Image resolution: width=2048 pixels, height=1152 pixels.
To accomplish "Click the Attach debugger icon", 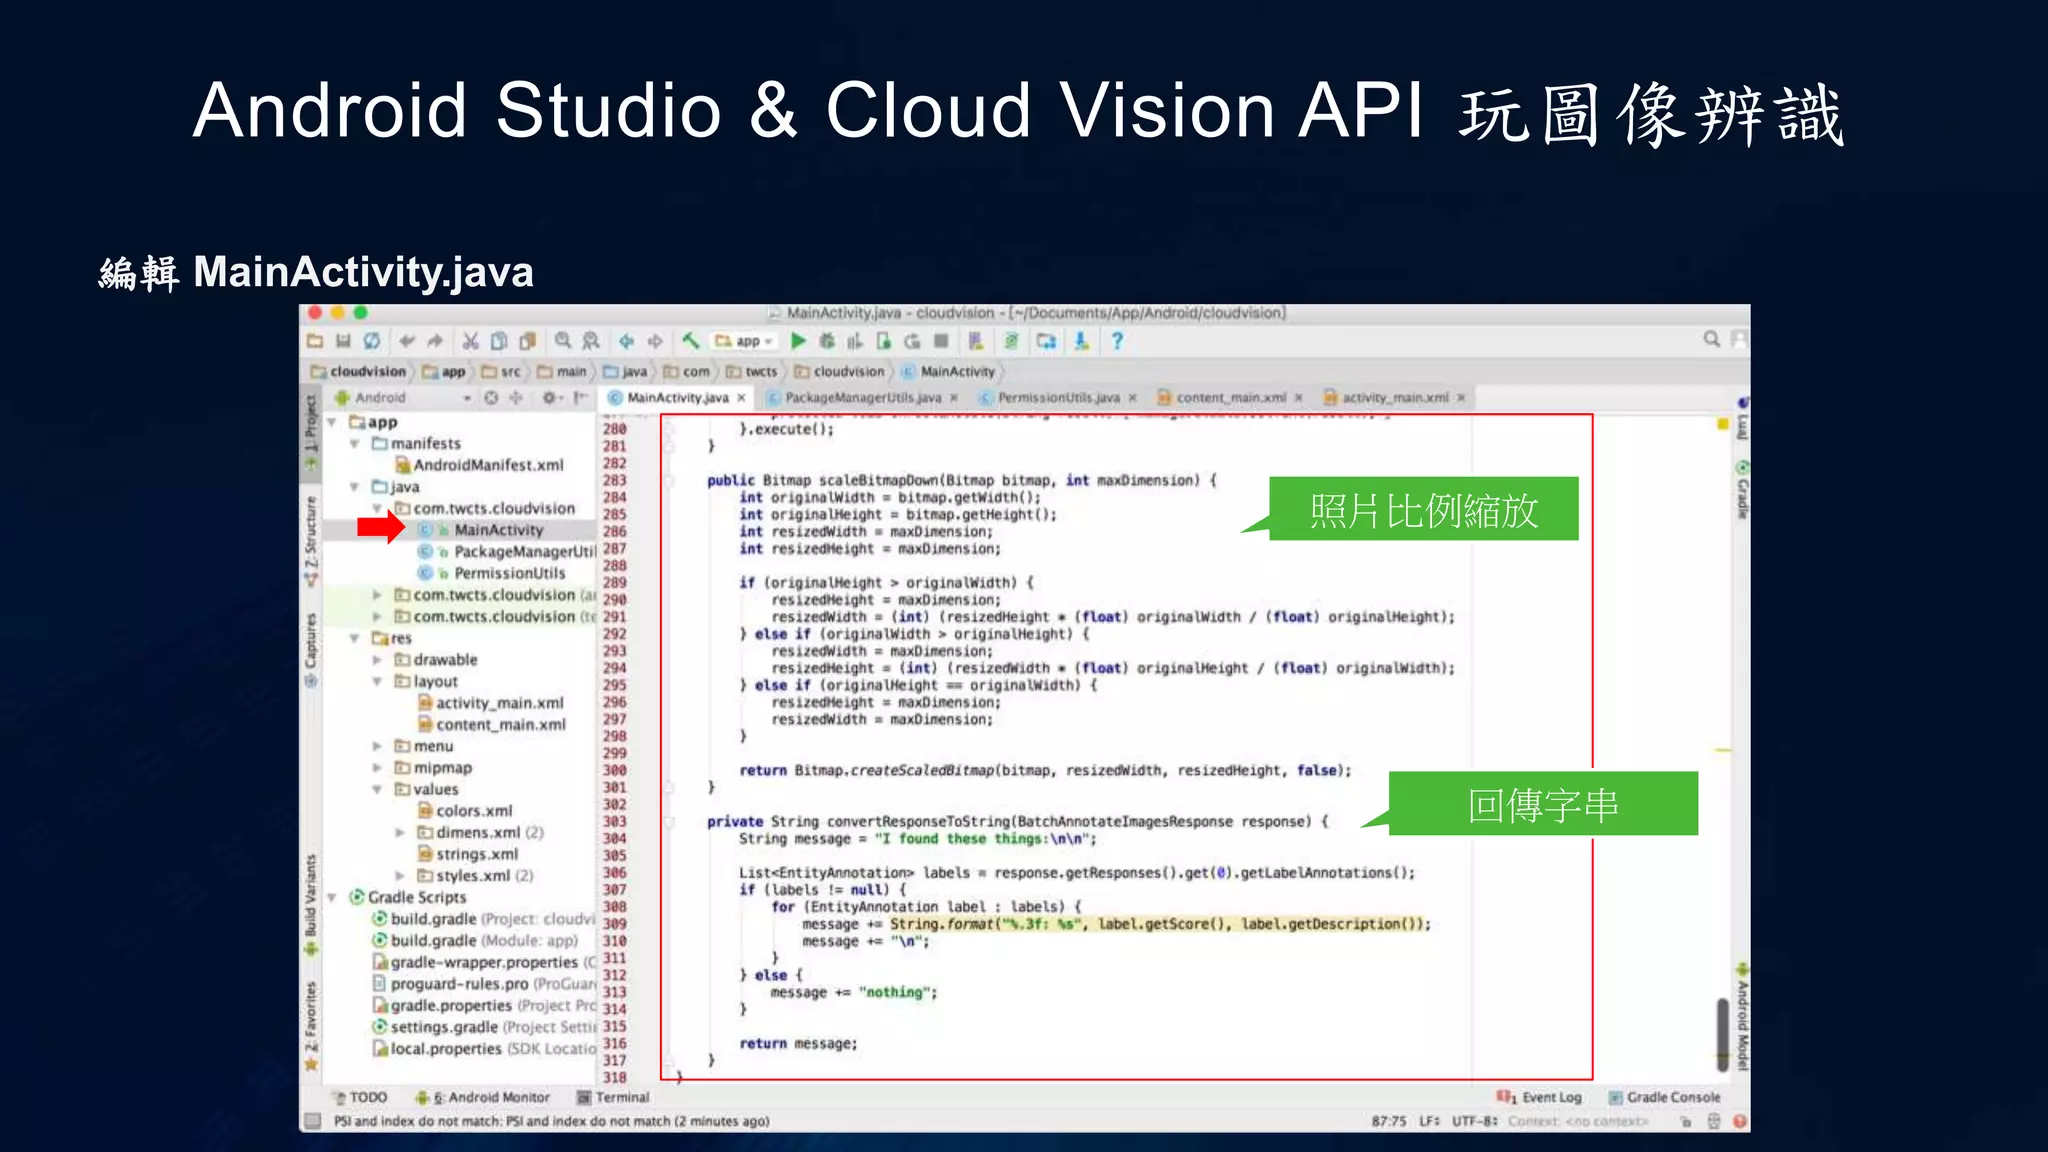I will [883, 341].
